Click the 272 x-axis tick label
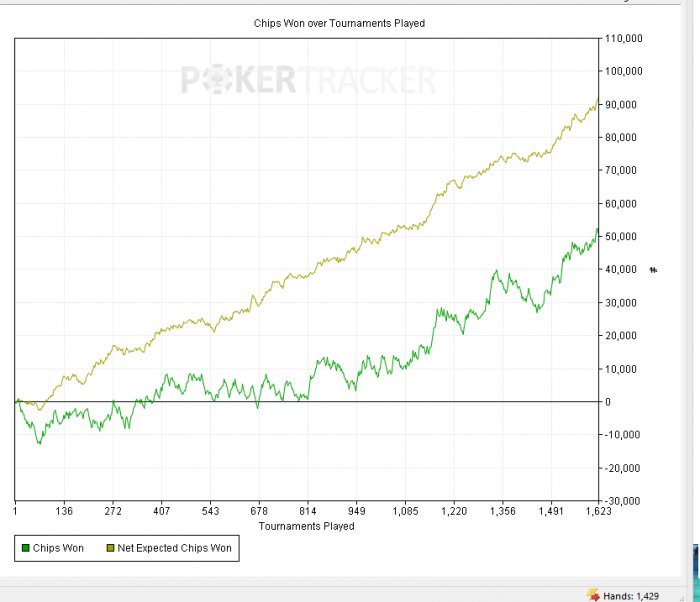 coord(113,511)
